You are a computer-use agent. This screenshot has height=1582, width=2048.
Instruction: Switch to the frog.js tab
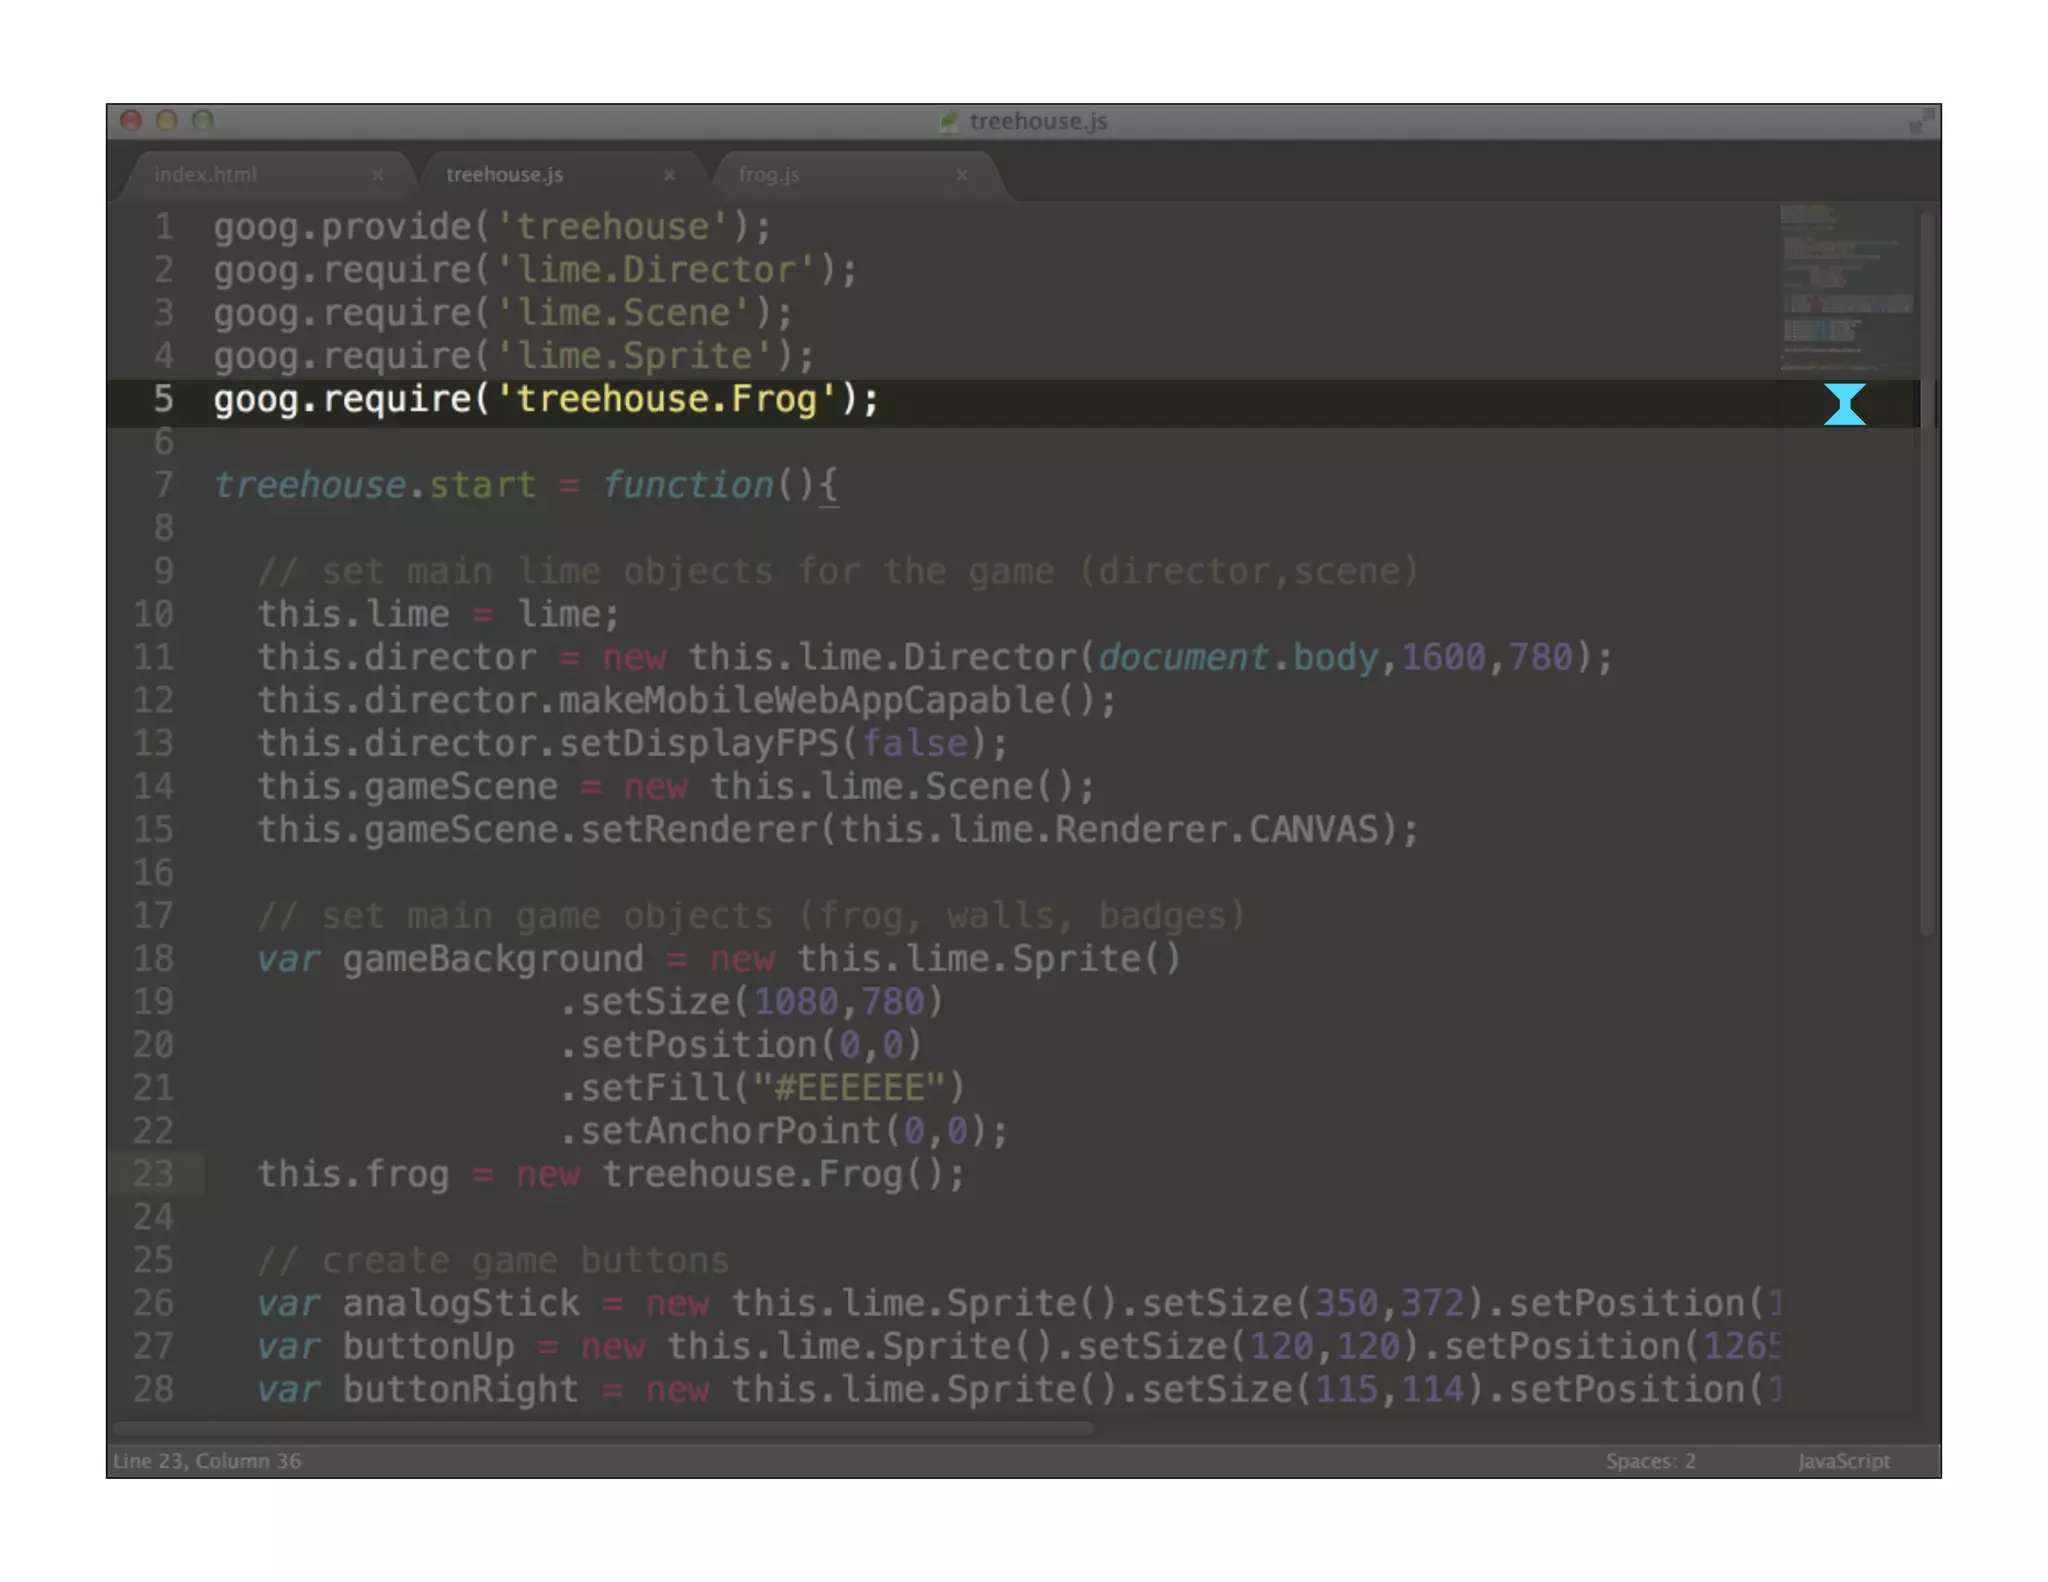pyautogui.click(x=769, y=175)
